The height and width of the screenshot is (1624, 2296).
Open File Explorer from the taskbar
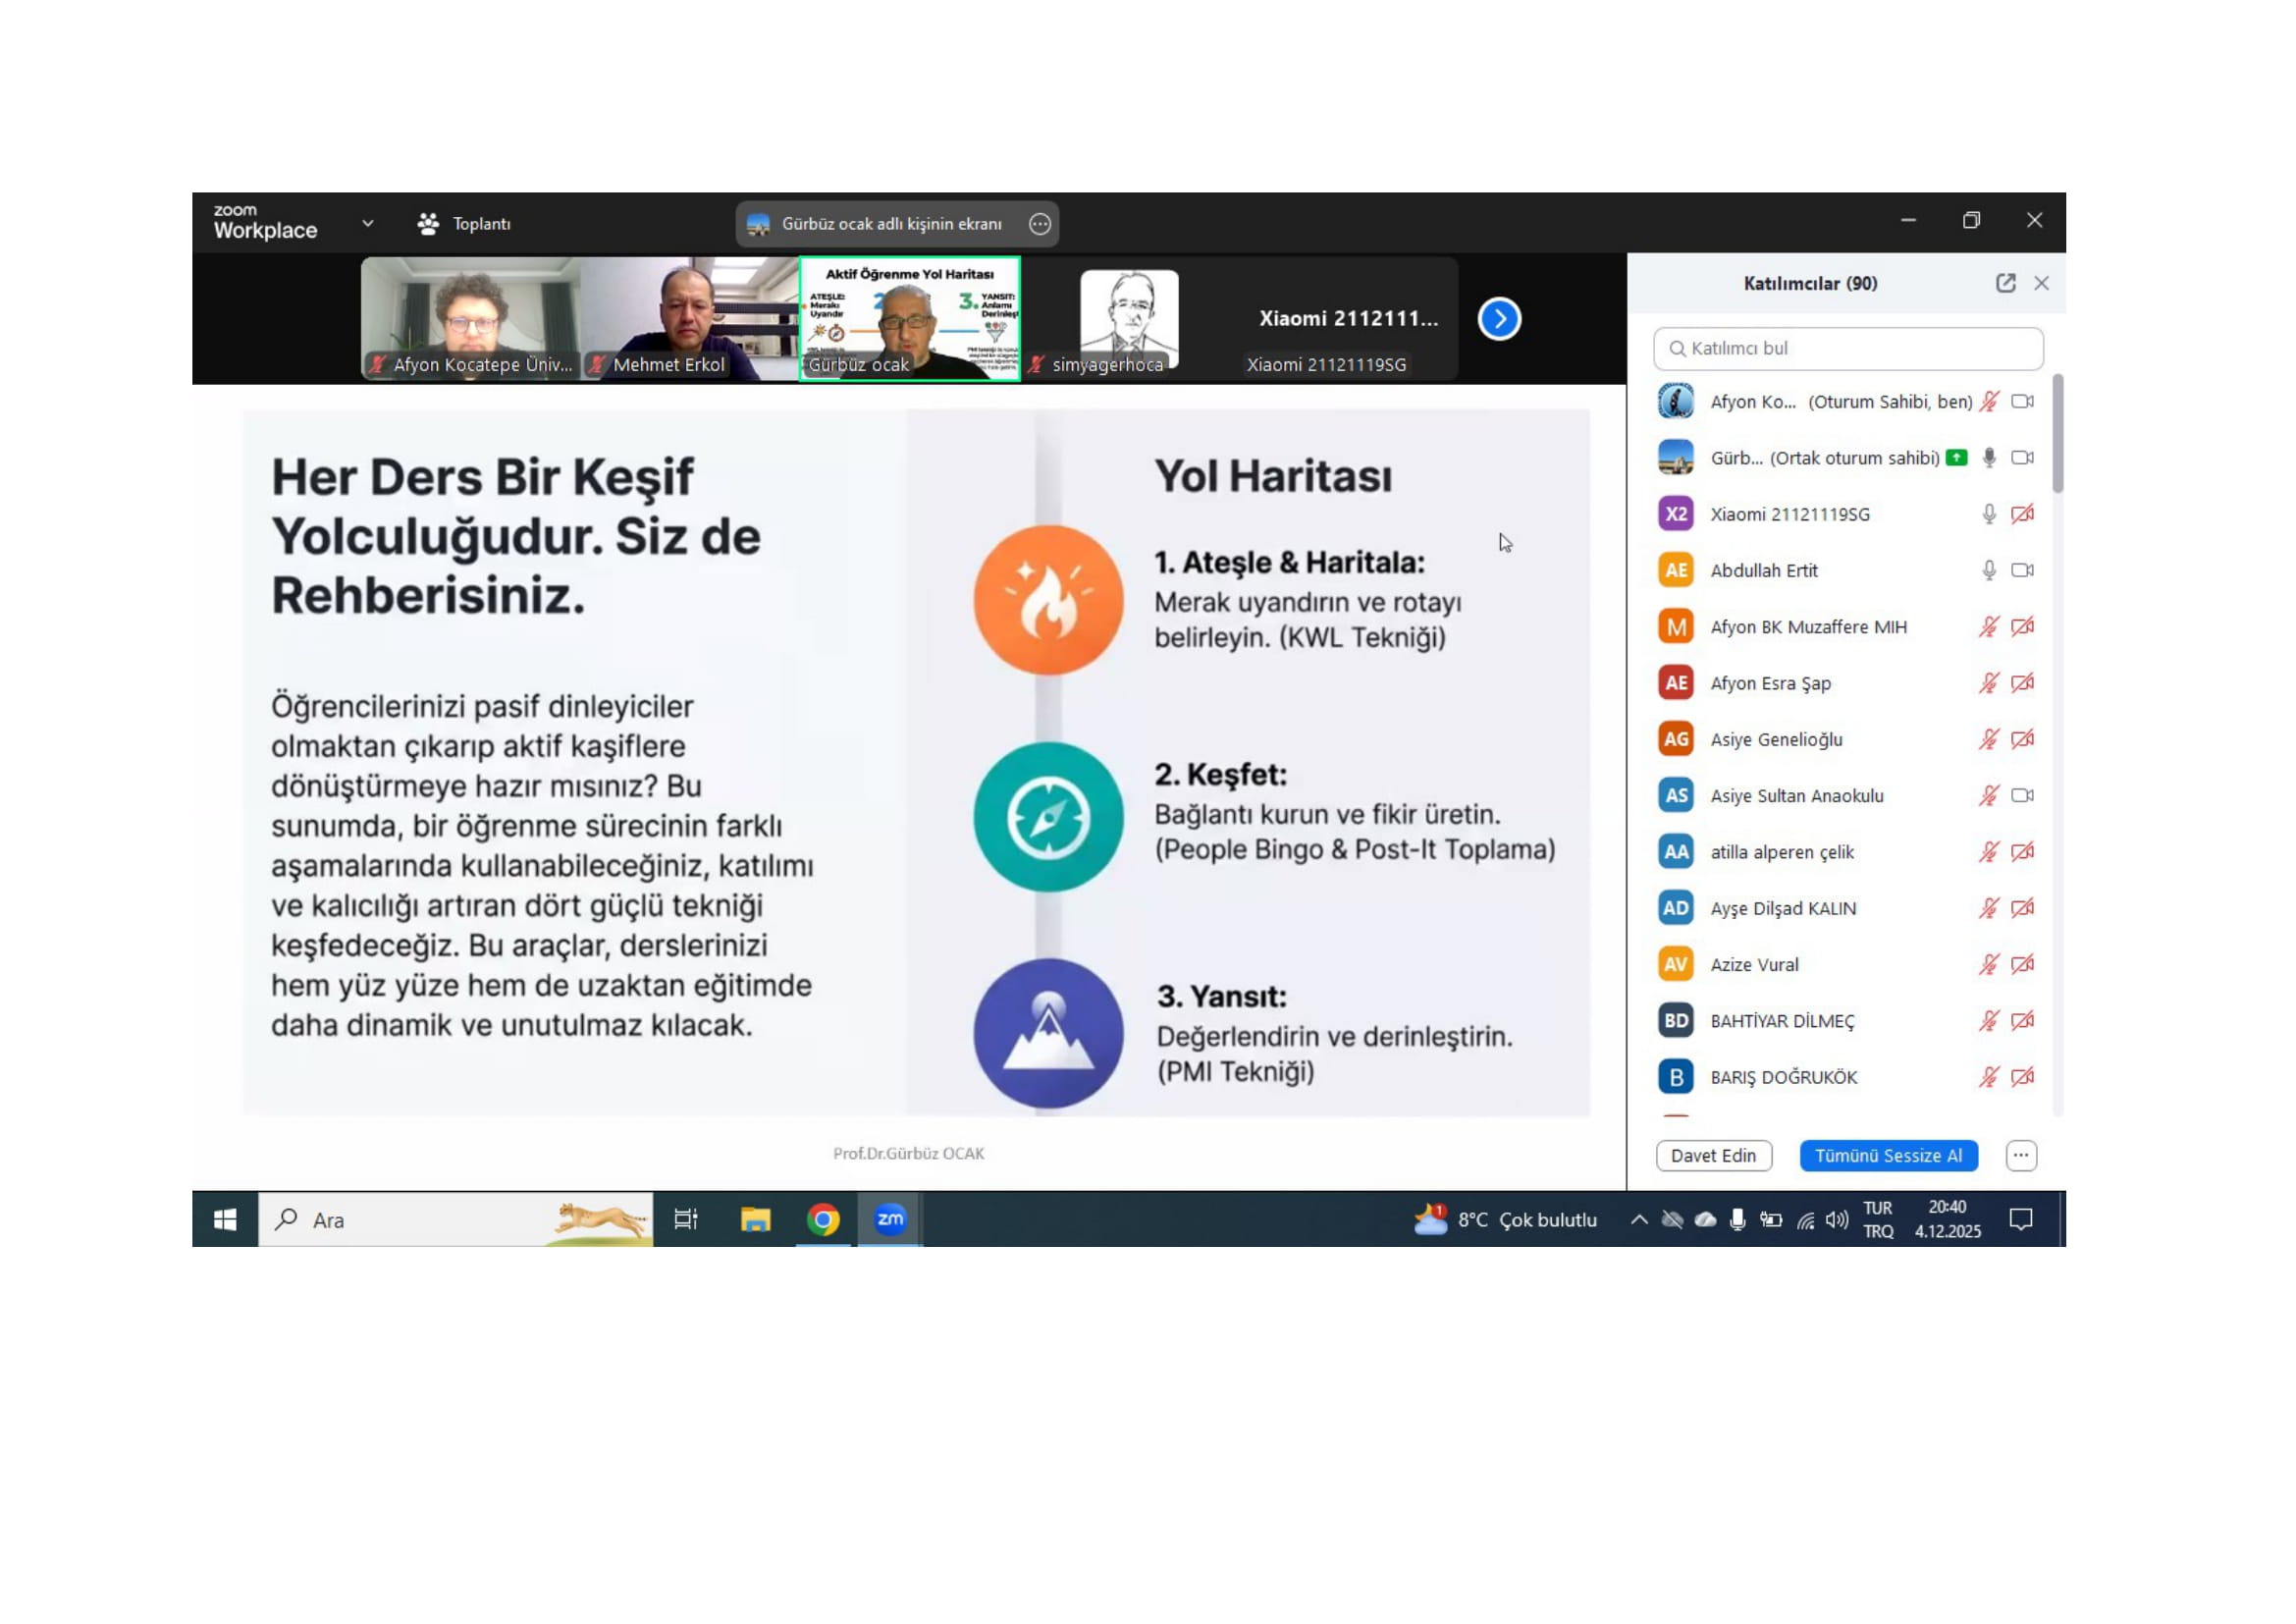[755, 1219]
